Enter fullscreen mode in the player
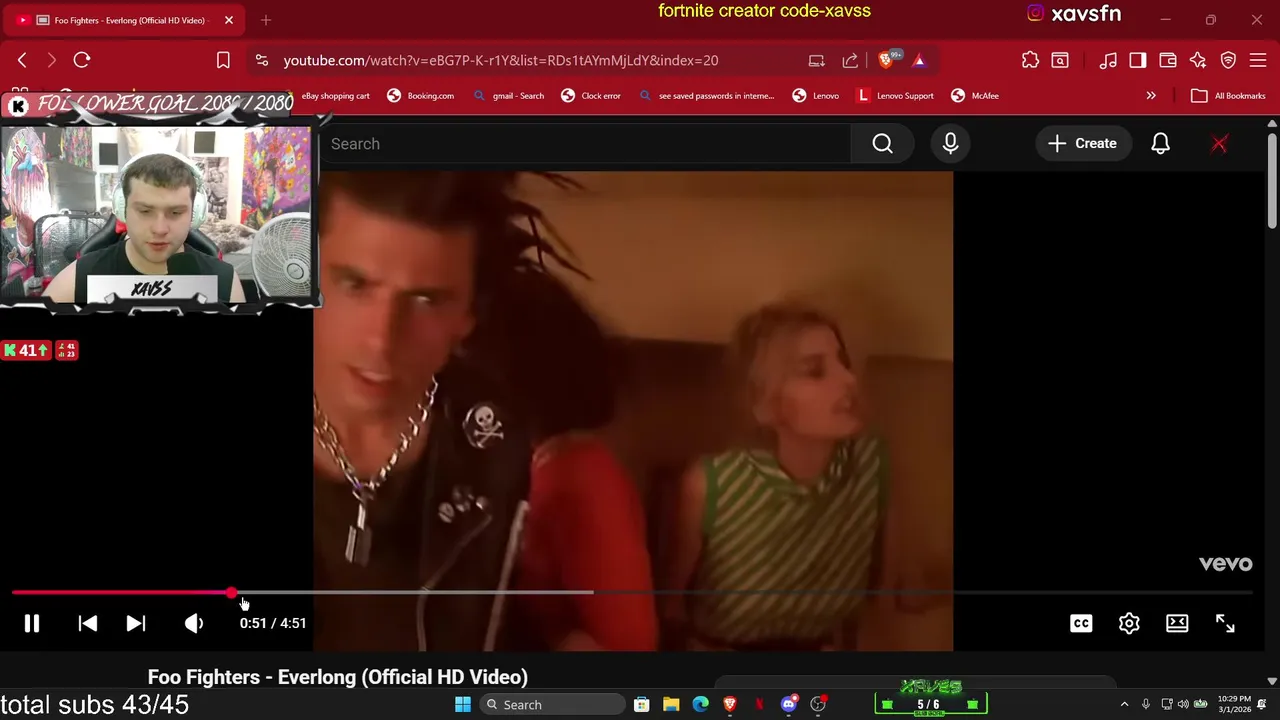 (x=1225, y=623)
